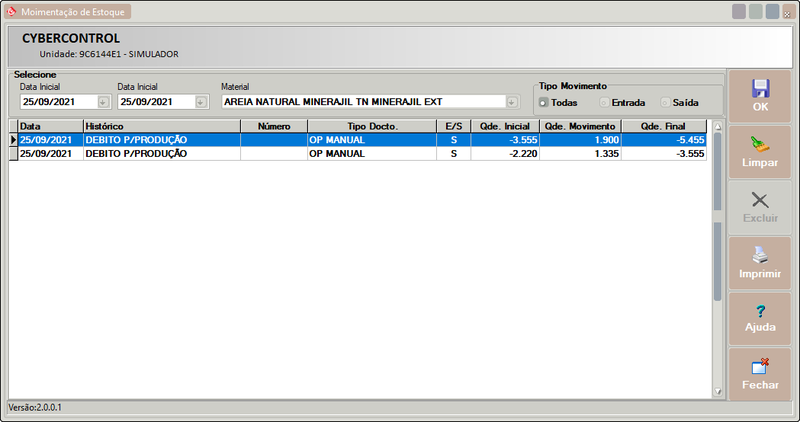Click the Imprimir printer icon
Screen dimensions: 800x422
point(759,255)
